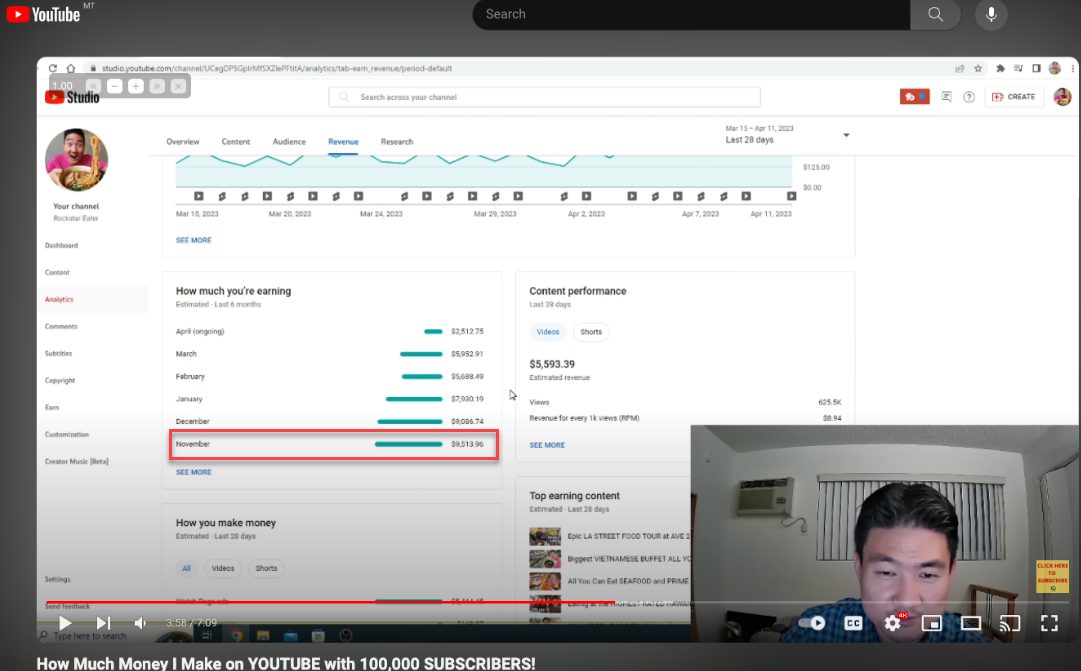This screenshot has width=1081, height=671.
Task: Open Creator Music [Beta] in sidebar
Action: tap(77, 461)
